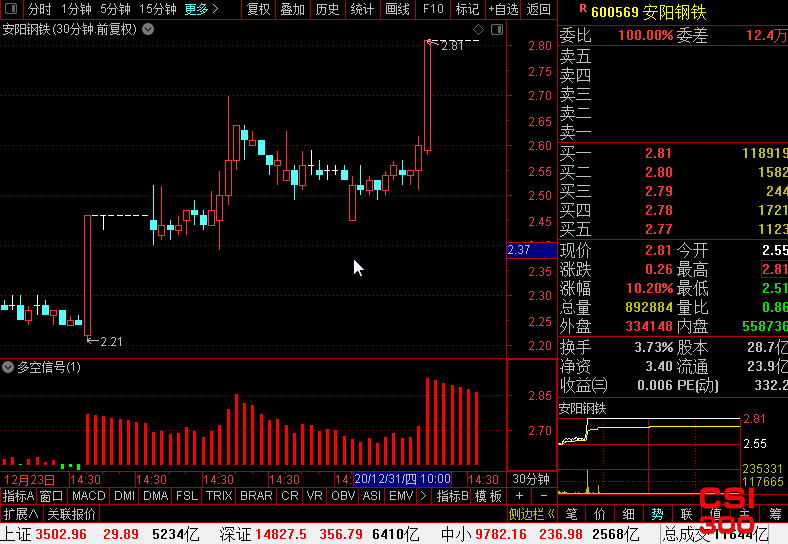The image size is (788, 544).
Task: Select the OBV indicator
Action: (343, 496)
